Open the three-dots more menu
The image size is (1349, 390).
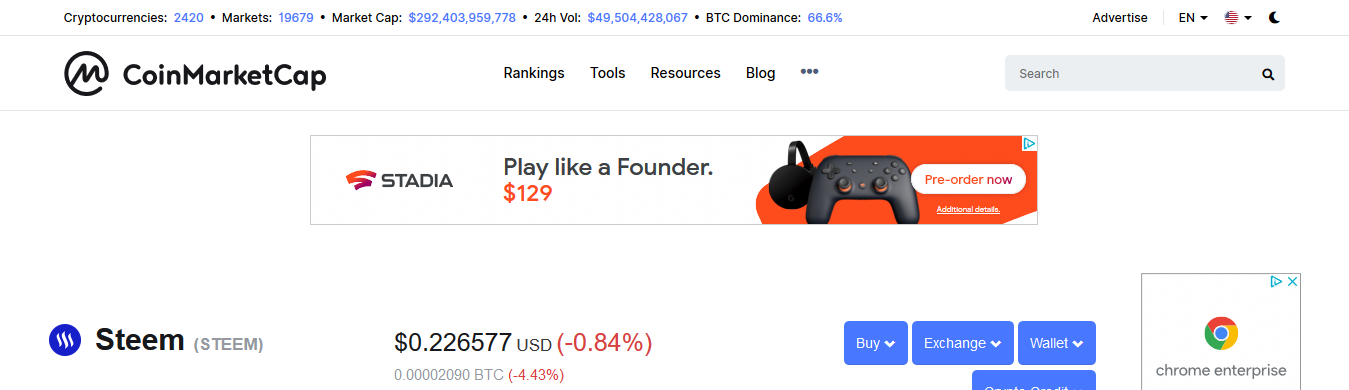[x=810, y=72]
